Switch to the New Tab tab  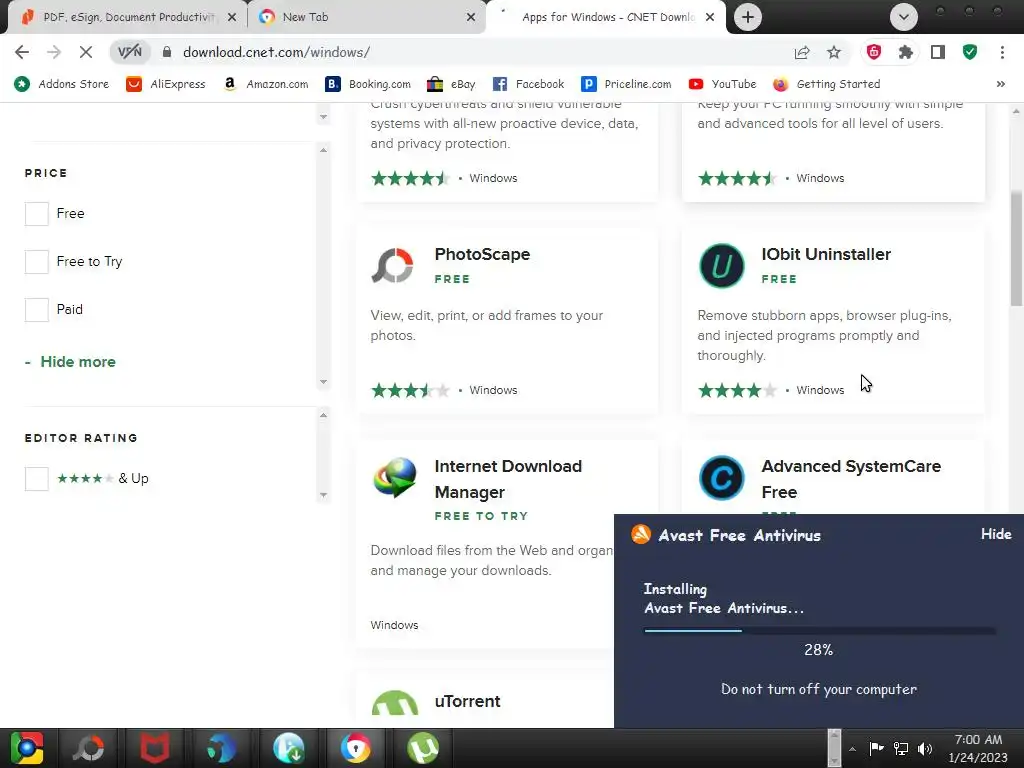click(x=366, y=17)
